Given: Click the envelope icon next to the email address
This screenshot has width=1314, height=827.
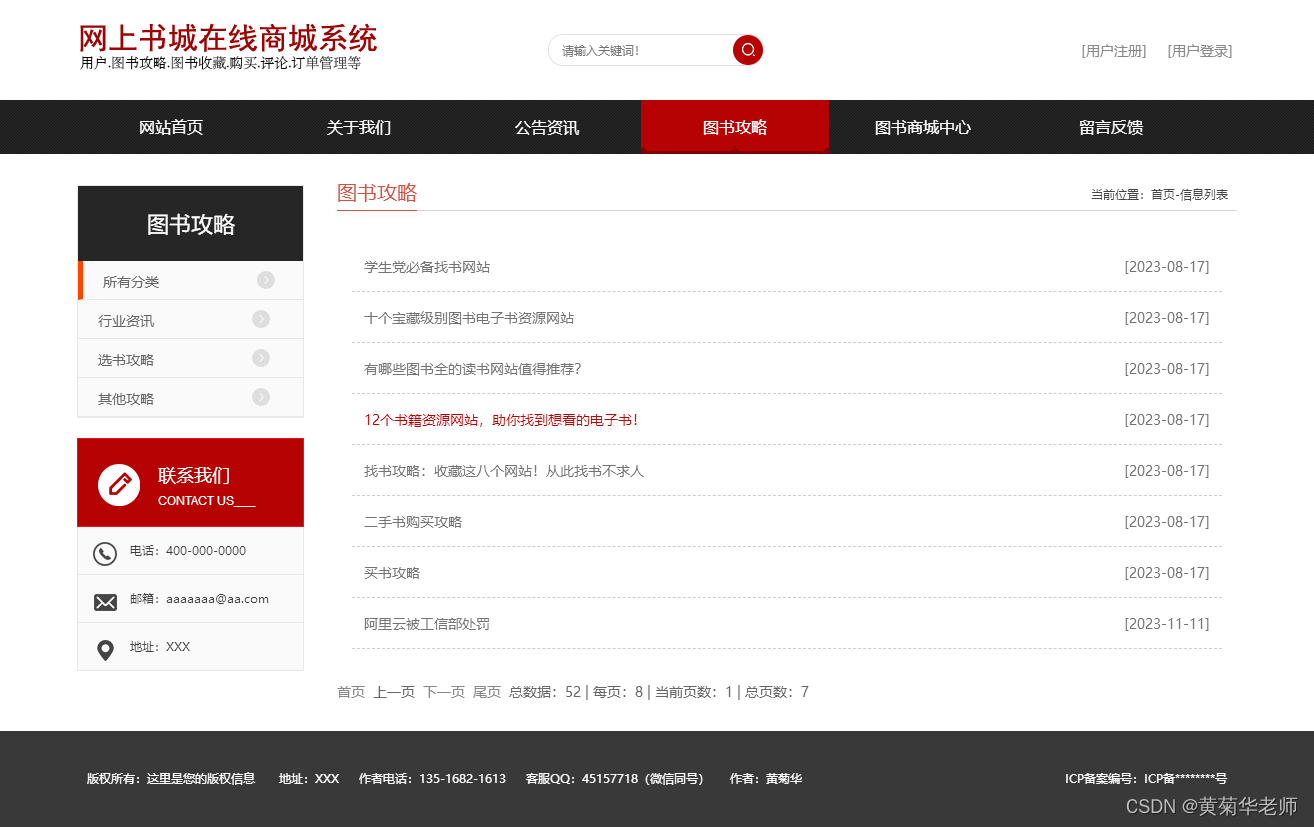Looking at the screenshot, I should pos(106,599).
